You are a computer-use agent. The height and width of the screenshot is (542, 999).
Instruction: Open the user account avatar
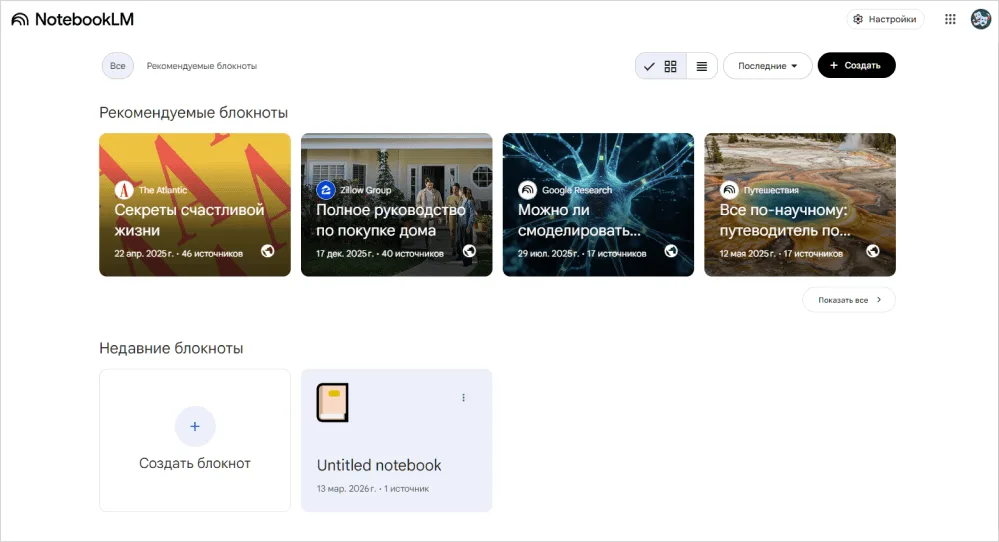click(980, 19)
